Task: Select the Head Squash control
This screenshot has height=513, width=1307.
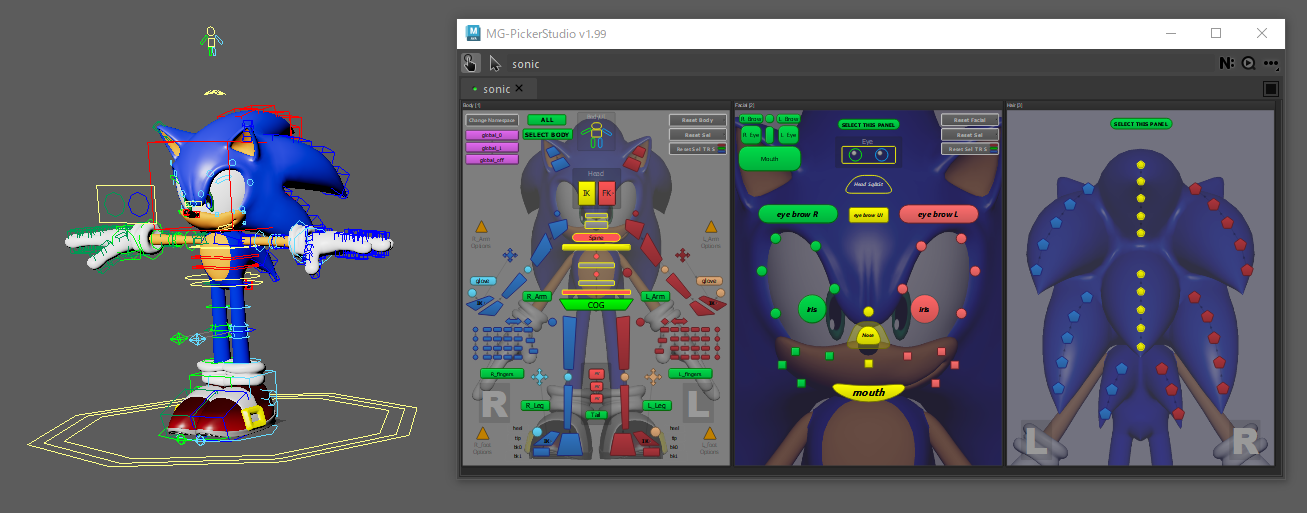Action: click(868, 185)
